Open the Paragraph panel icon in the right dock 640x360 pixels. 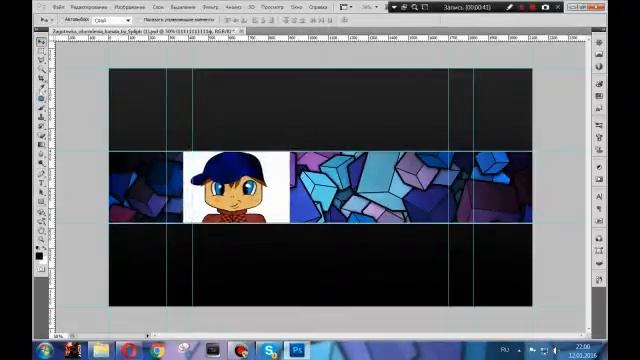point(599,209)
